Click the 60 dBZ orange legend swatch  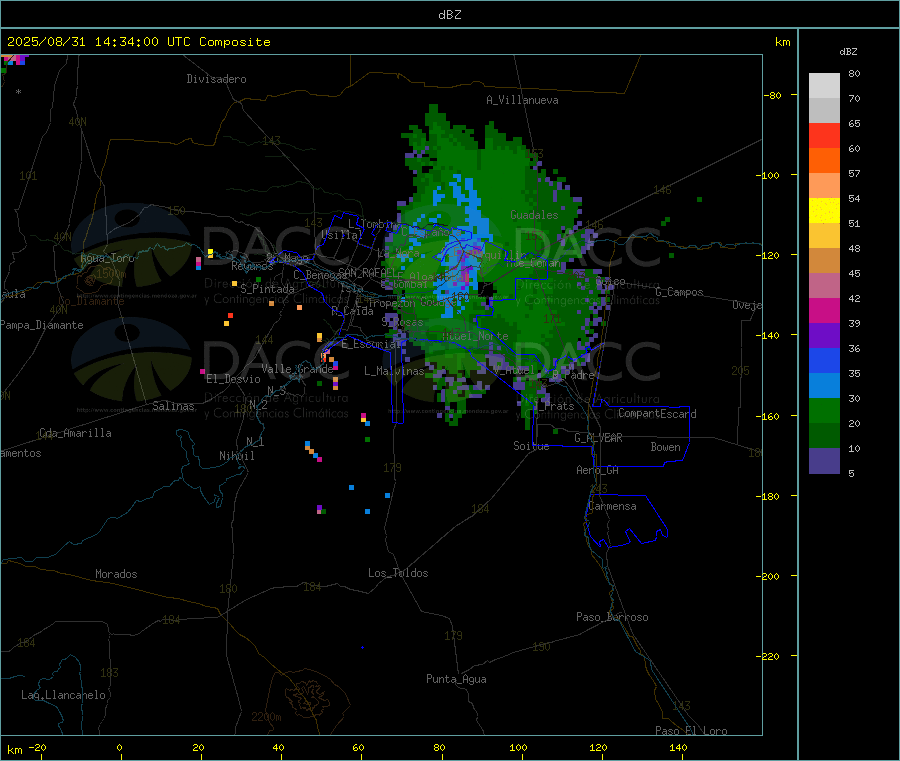824,161
